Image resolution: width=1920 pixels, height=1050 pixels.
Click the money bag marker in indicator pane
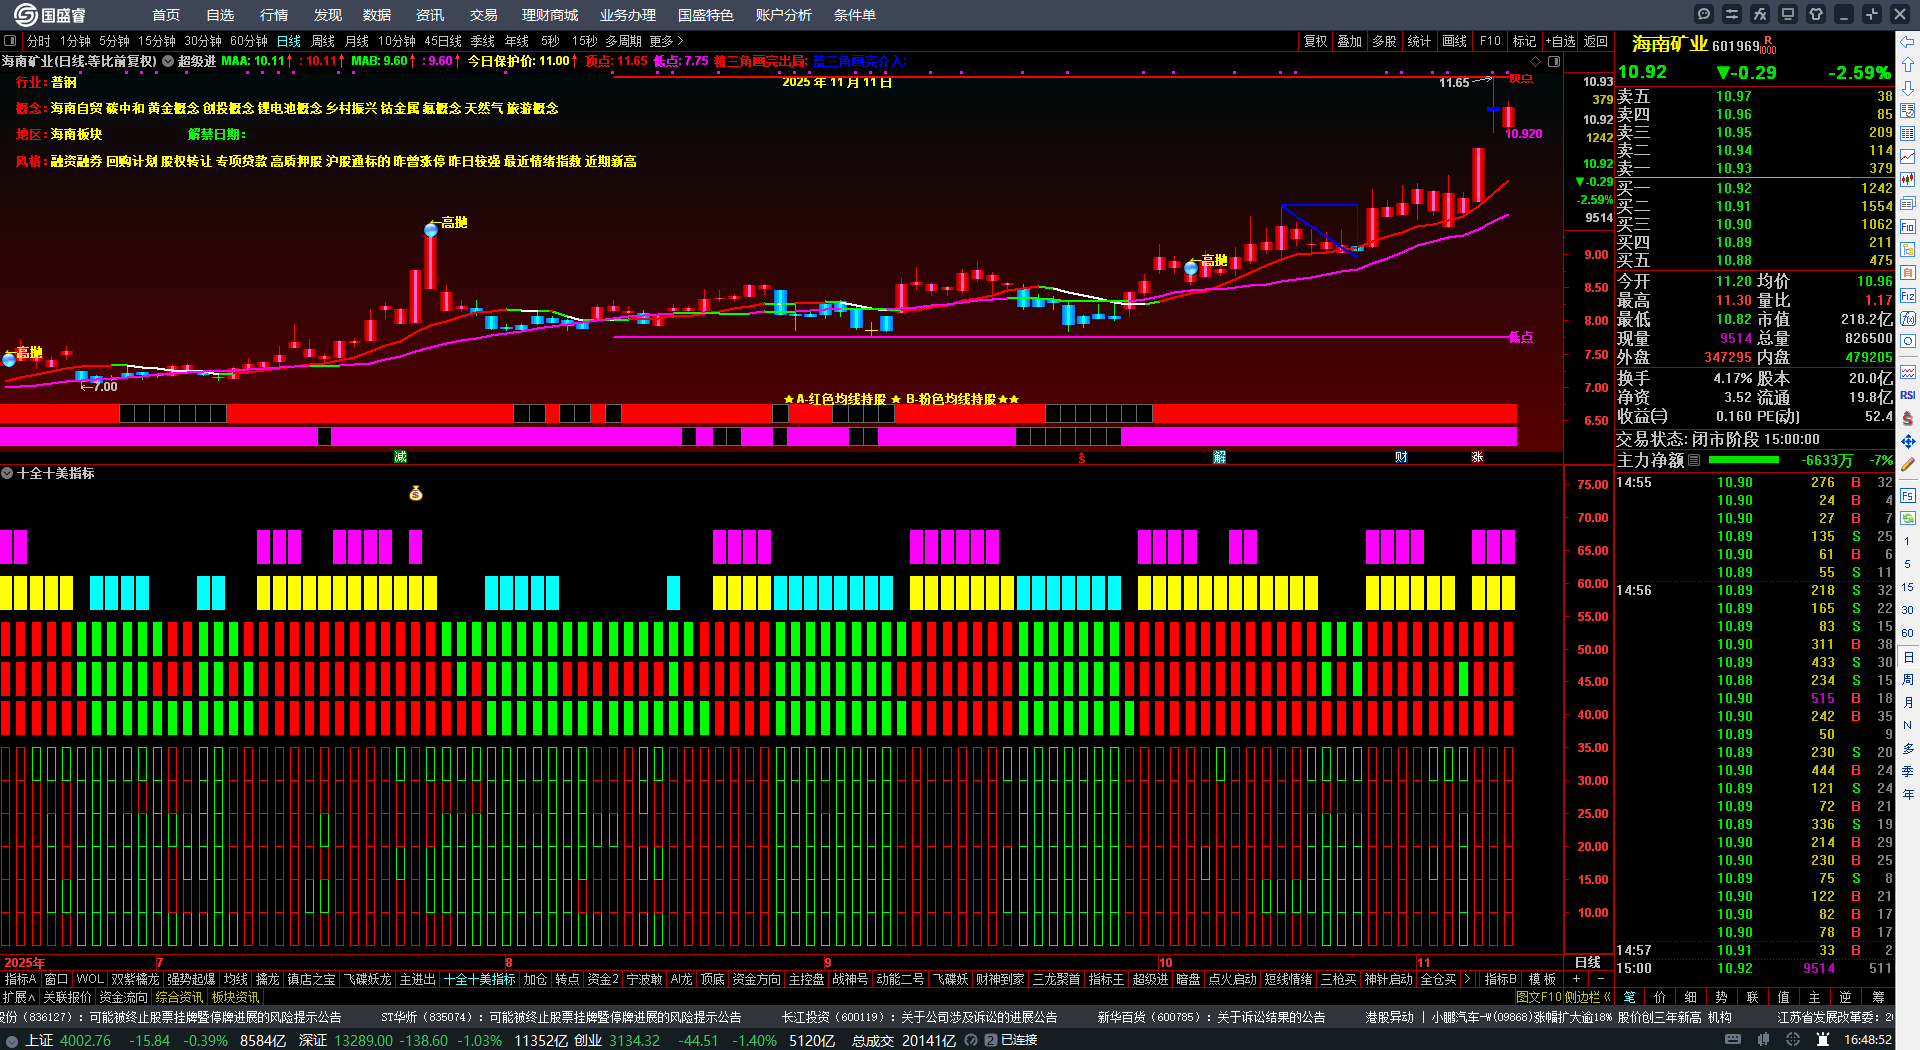click(416, 493)
